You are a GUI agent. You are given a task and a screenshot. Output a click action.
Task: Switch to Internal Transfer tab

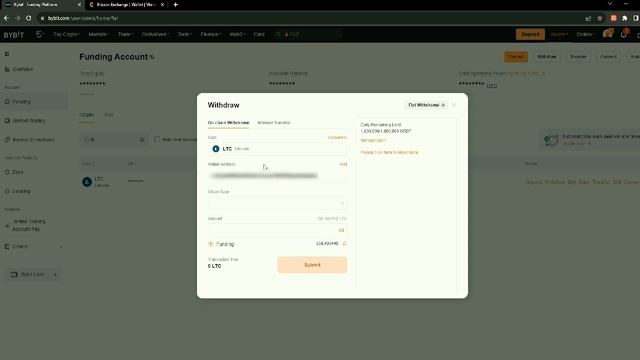point(273,122)
